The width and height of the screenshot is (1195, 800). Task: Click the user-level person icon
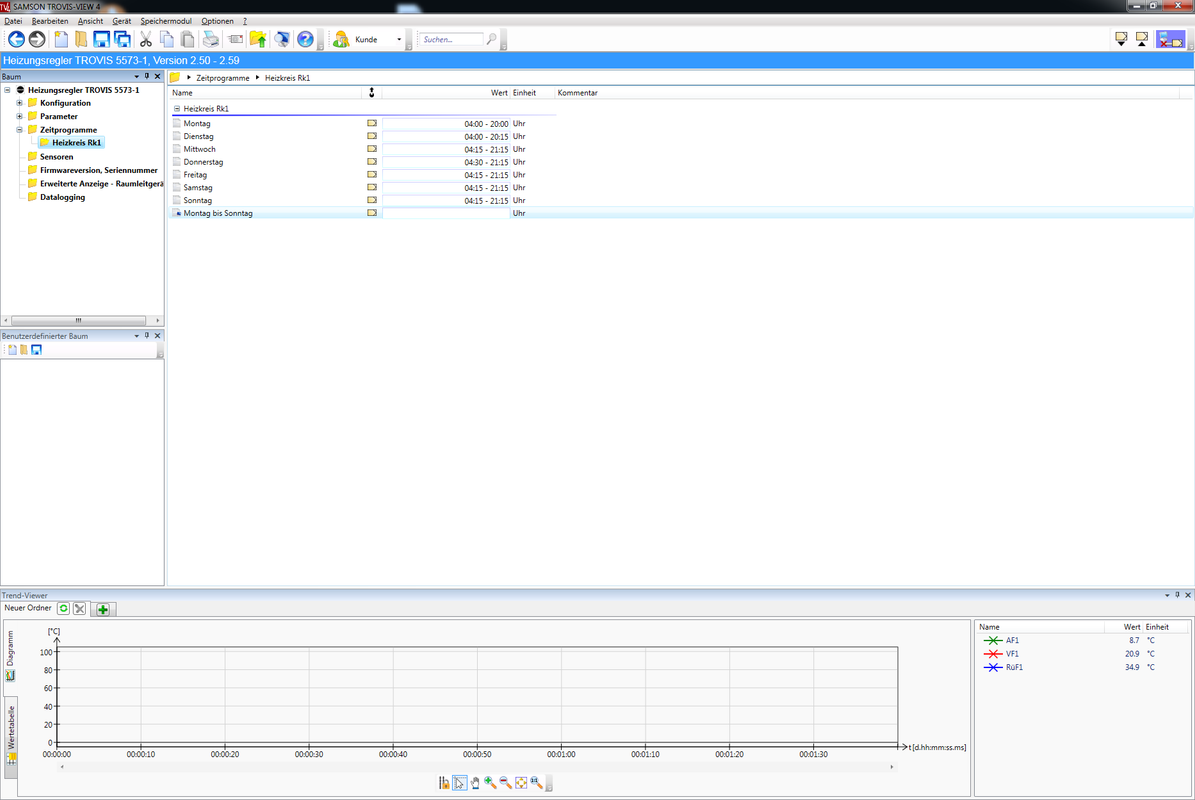tap(341, 39)
